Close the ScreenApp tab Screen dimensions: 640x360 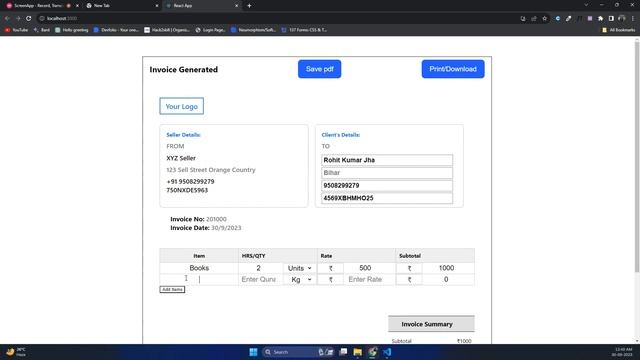point(77,6)
